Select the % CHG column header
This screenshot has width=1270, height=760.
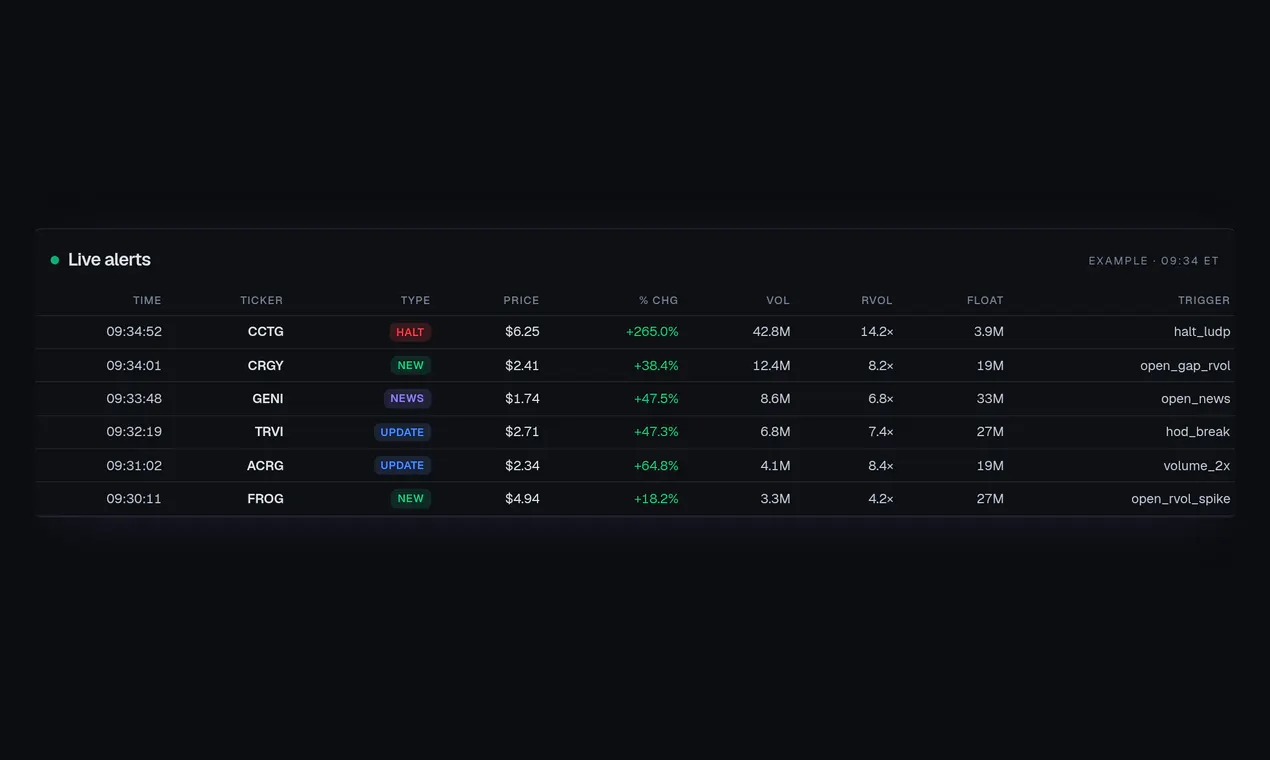click(x=659, y=300)
